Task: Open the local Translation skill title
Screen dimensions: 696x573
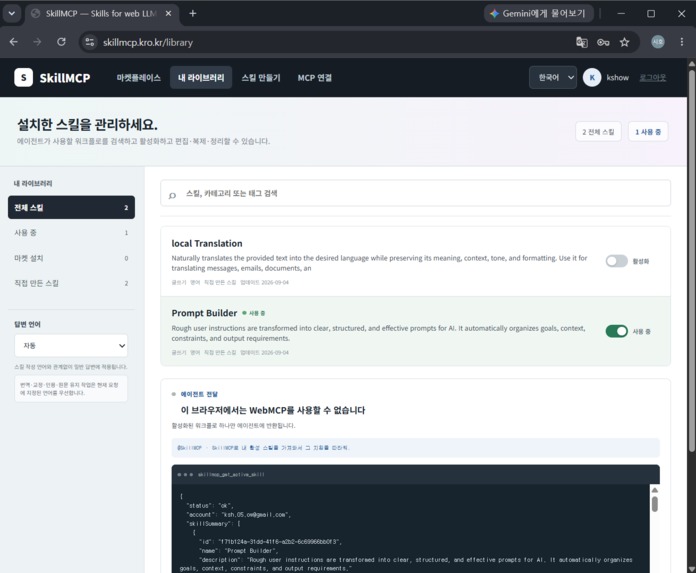Action: tap(207, 243)
